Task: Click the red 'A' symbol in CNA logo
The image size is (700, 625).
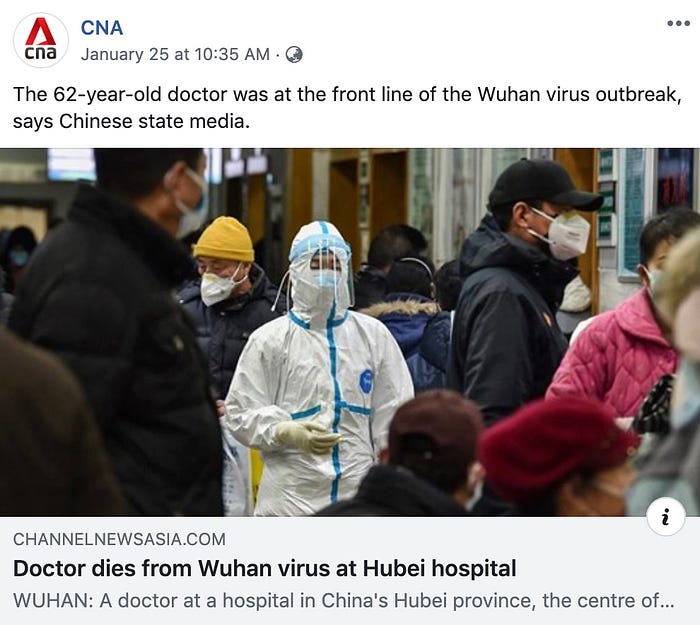Action: point(41,31)
